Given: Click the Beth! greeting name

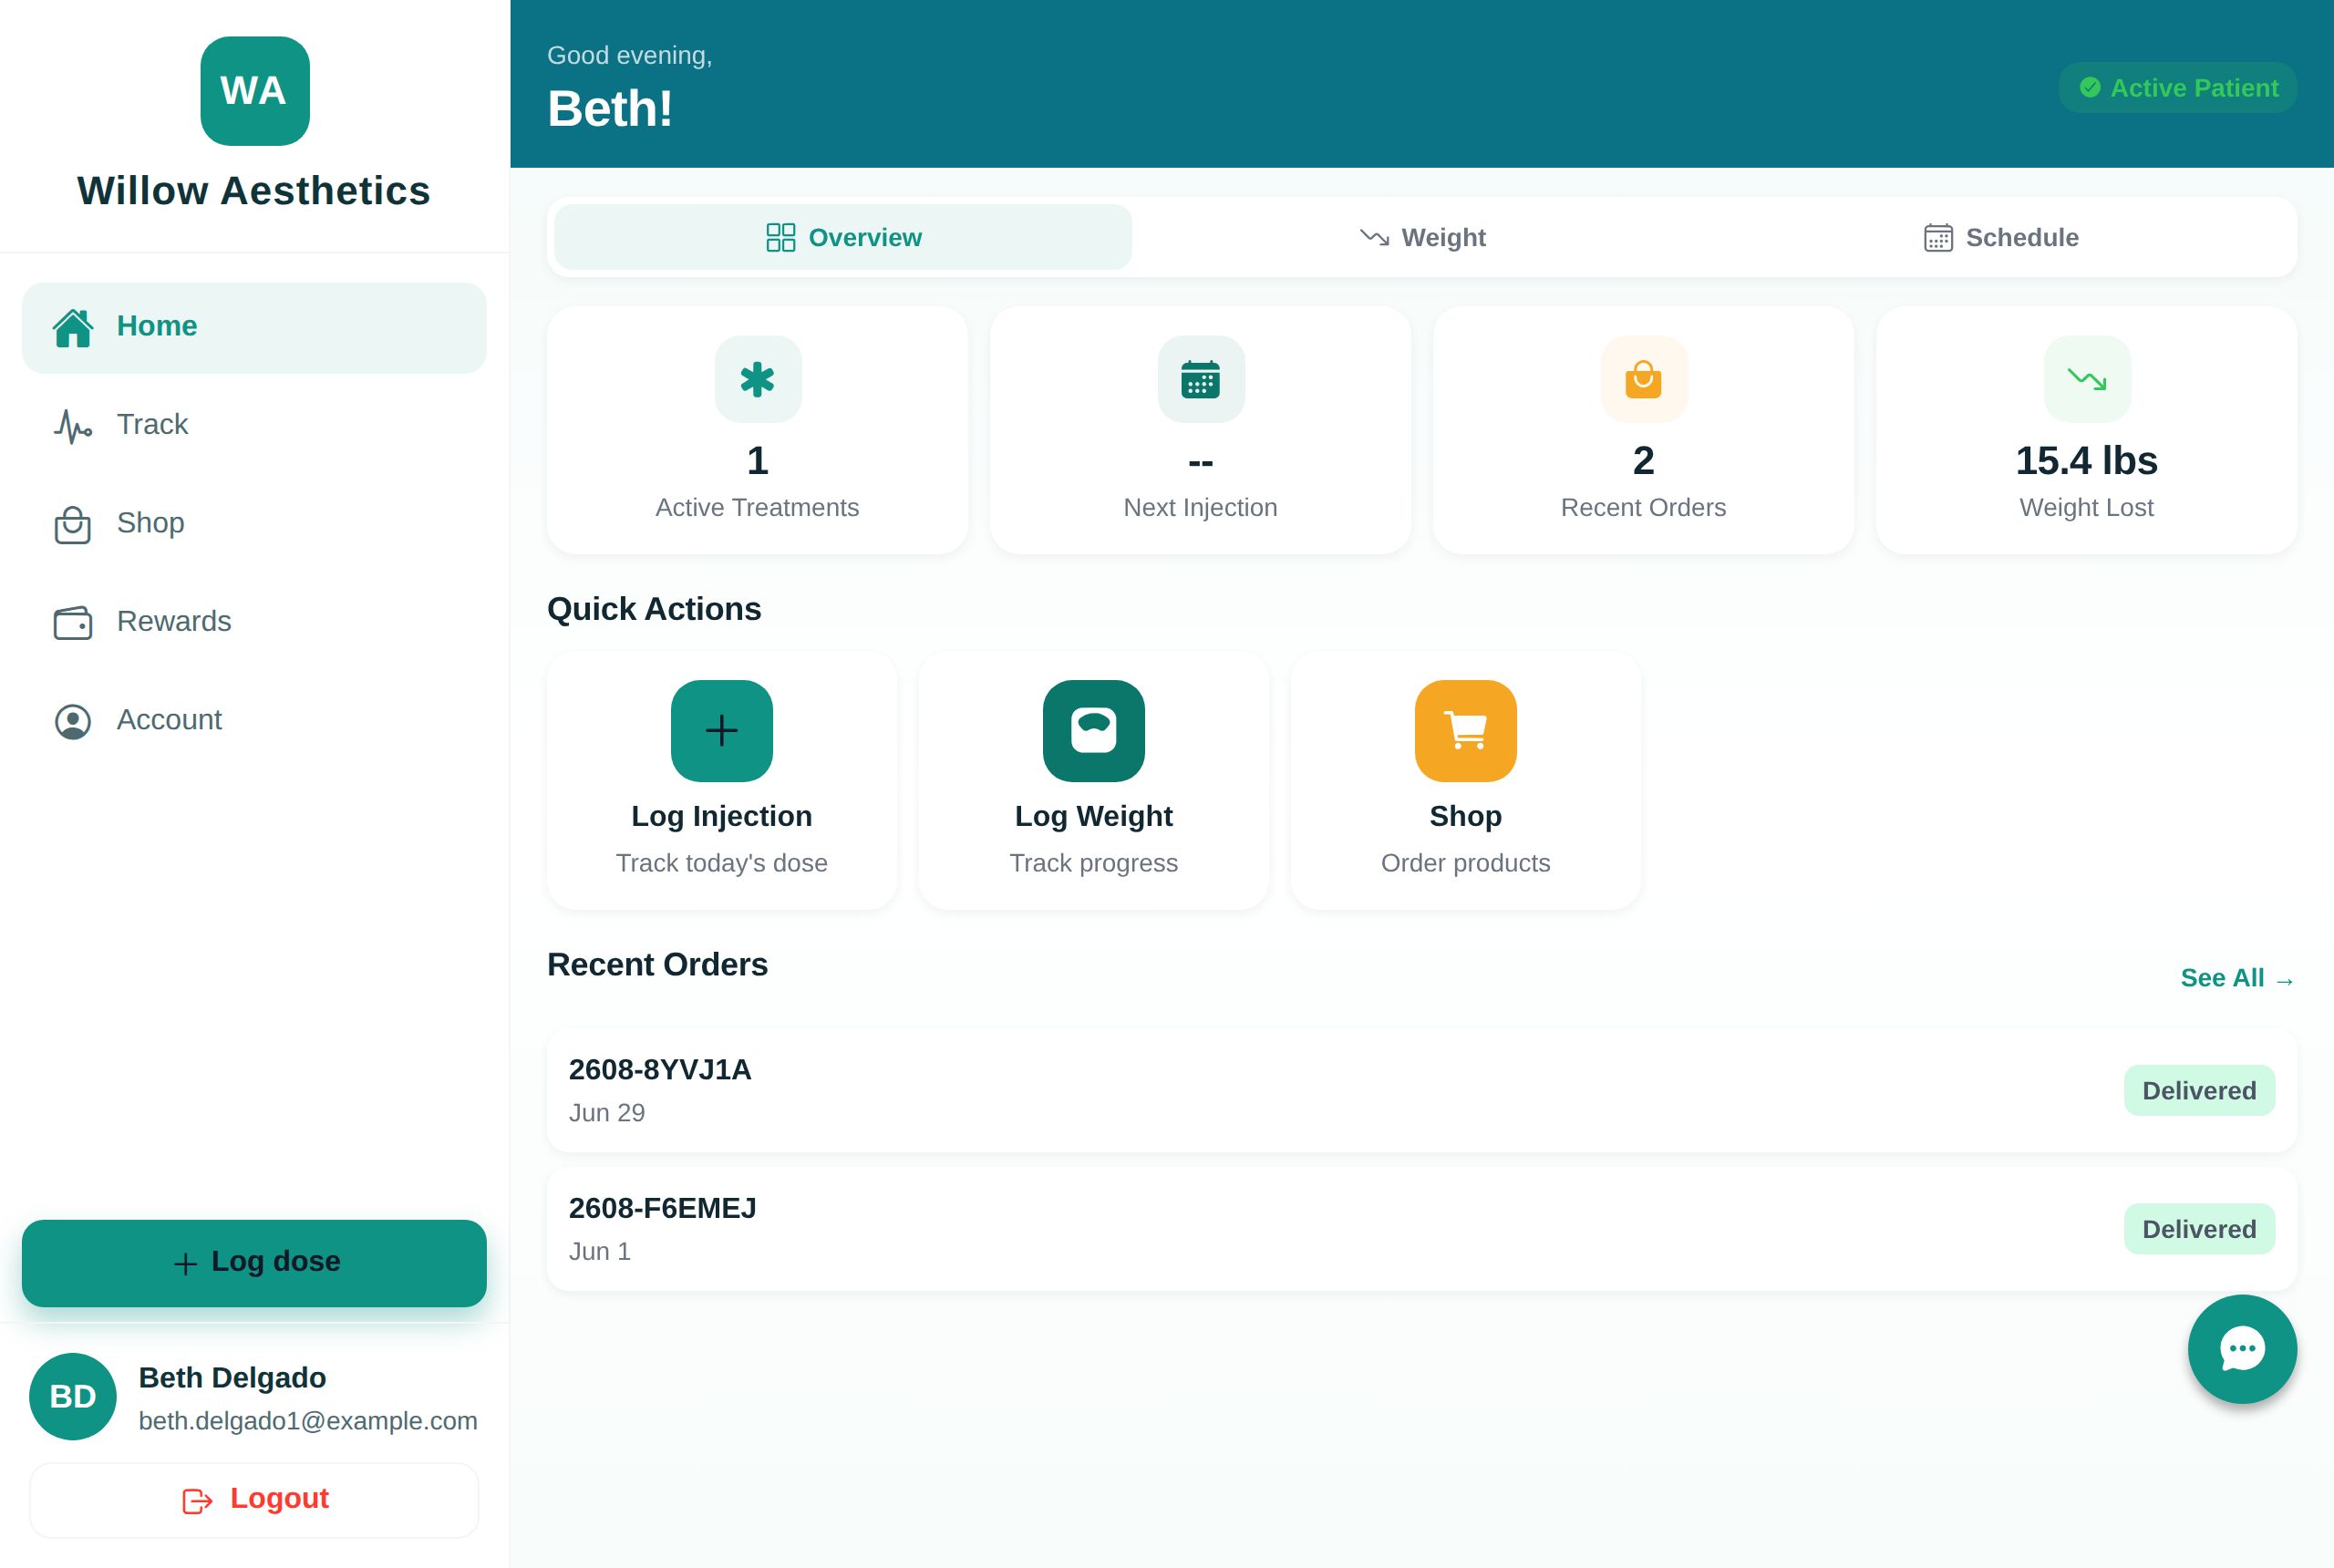Looking at the screenshot, I should pyautogui.click(x=610, y=109).
